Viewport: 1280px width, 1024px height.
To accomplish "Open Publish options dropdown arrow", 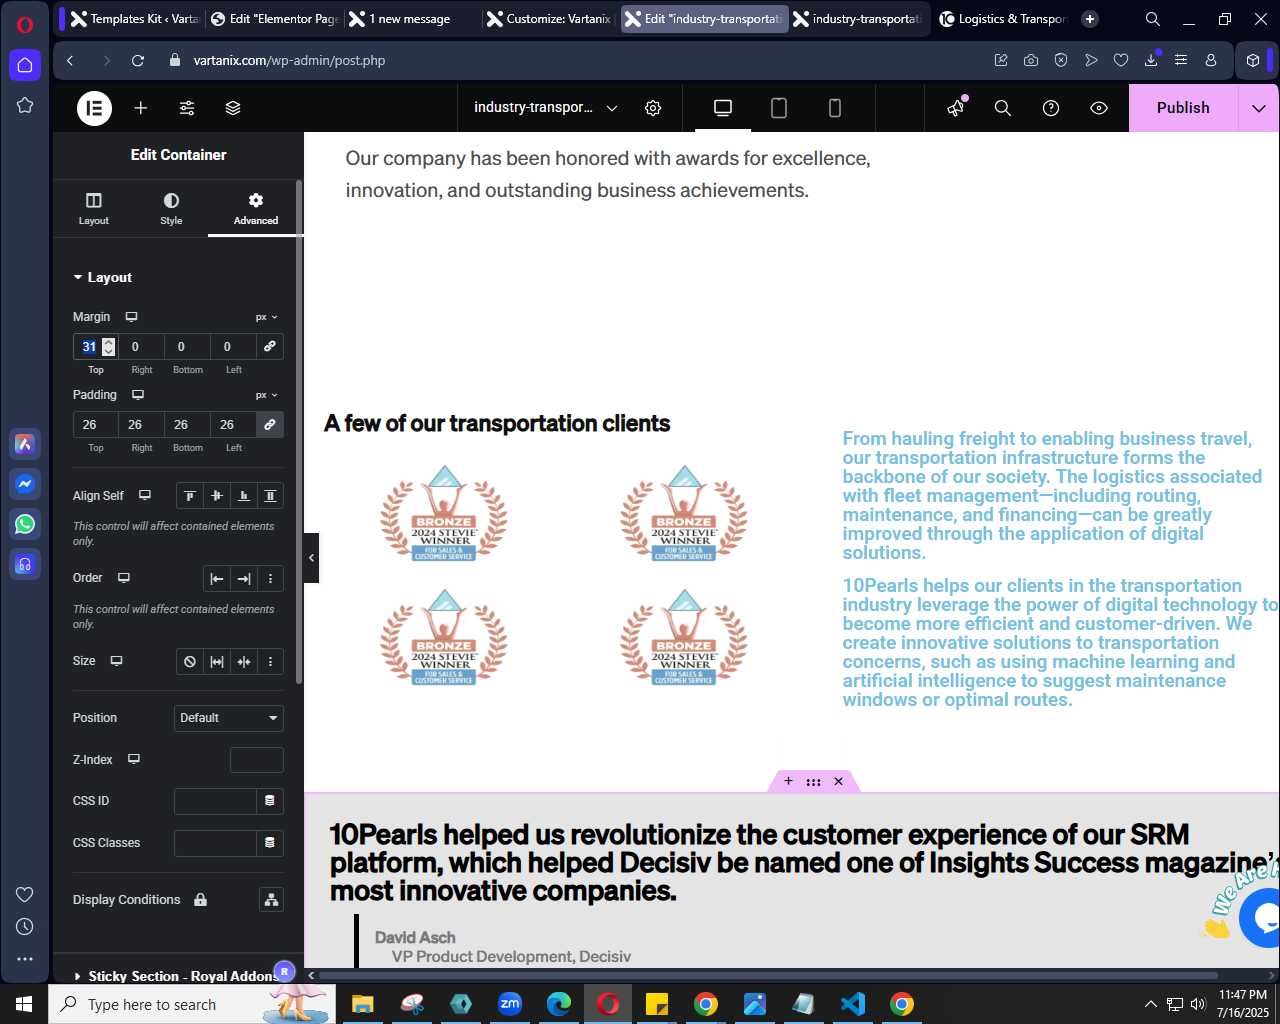I will [x=1259, y=108].
